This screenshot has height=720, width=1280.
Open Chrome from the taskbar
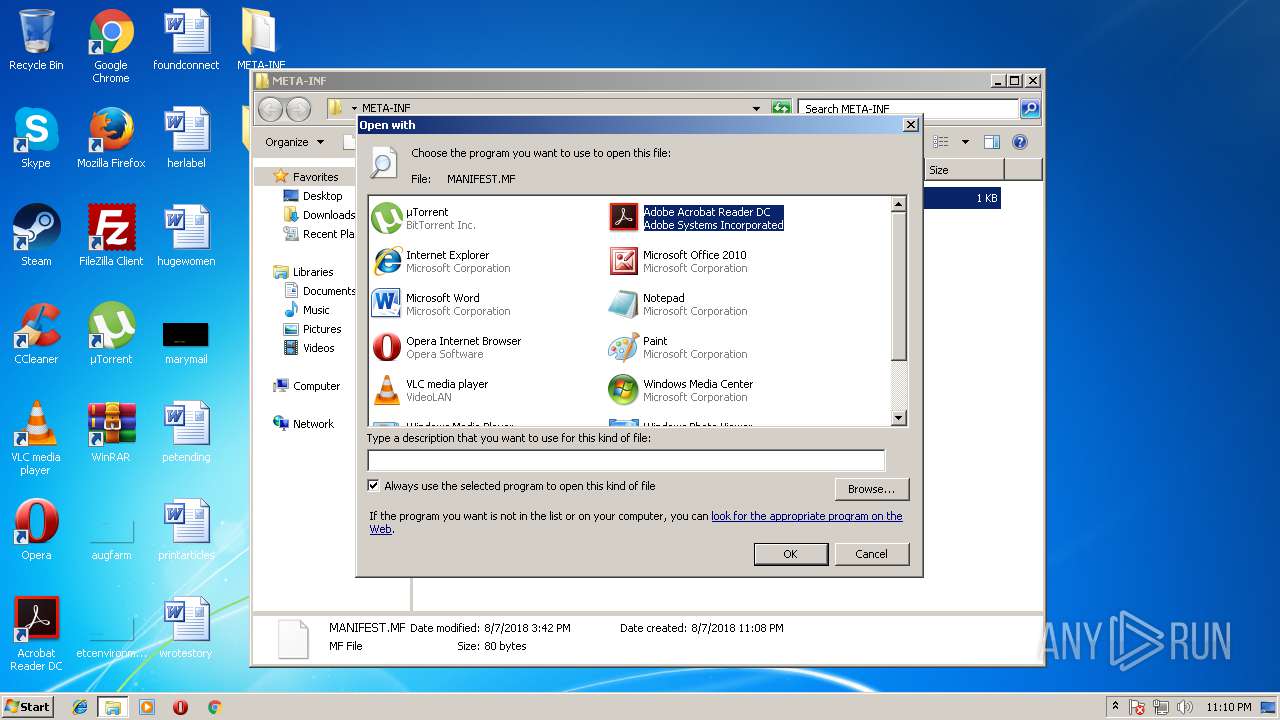coord(214,707)
